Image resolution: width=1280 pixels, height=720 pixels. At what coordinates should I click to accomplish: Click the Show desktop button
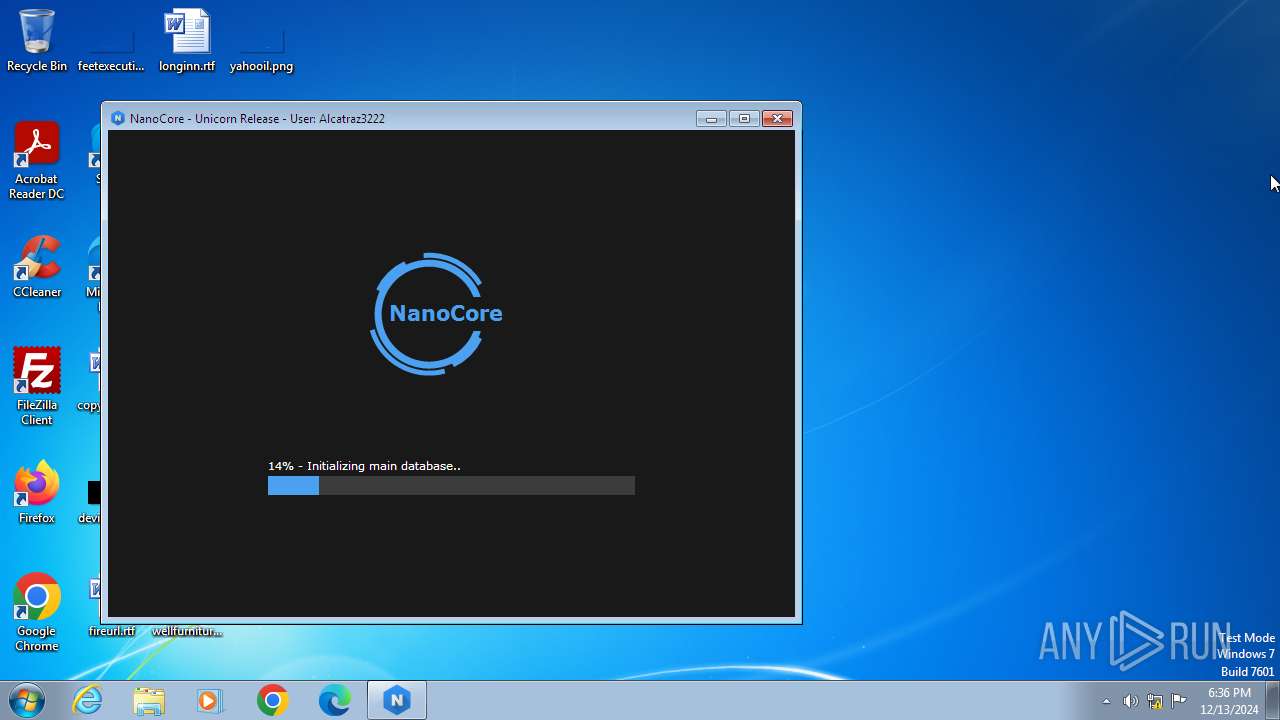[x=1273, y=700]
